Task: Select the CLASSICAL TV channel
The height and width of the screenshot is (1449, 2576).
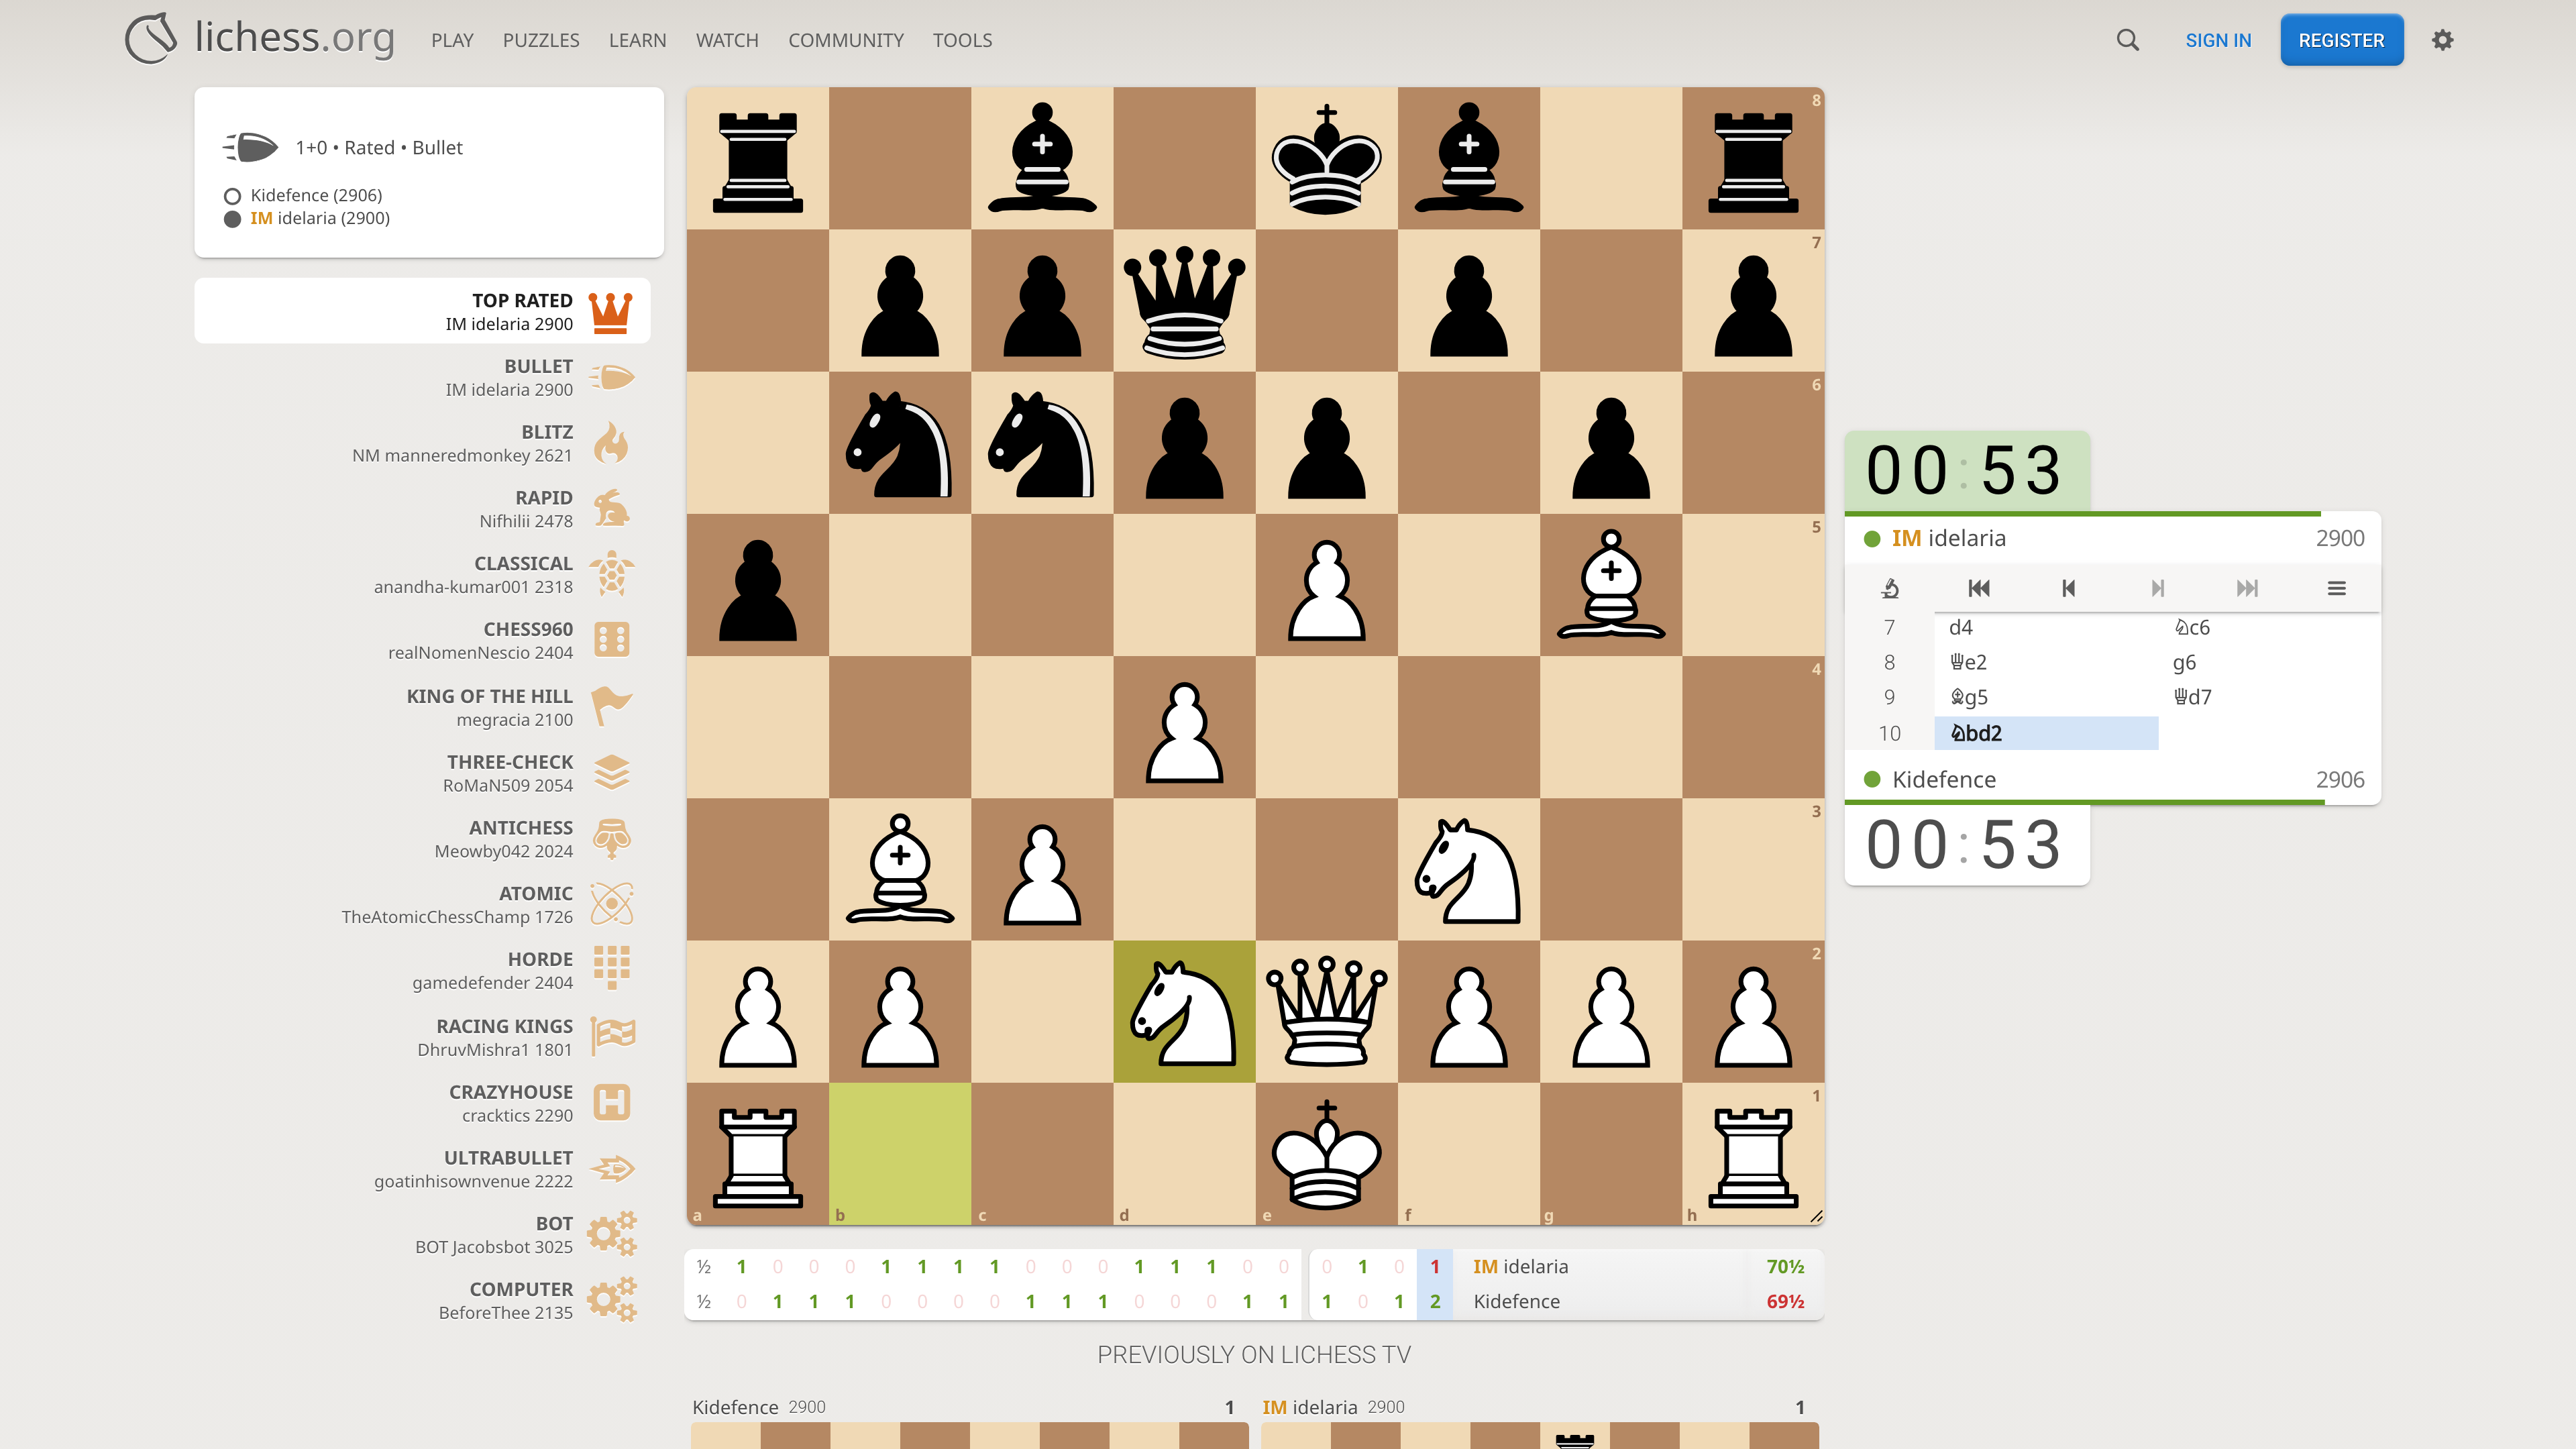Action: click(422, 575)
